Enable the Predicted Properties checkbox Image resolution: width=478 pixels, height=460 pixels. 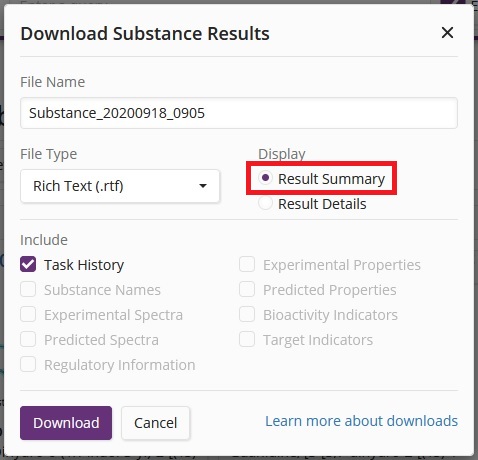(247, 289)
